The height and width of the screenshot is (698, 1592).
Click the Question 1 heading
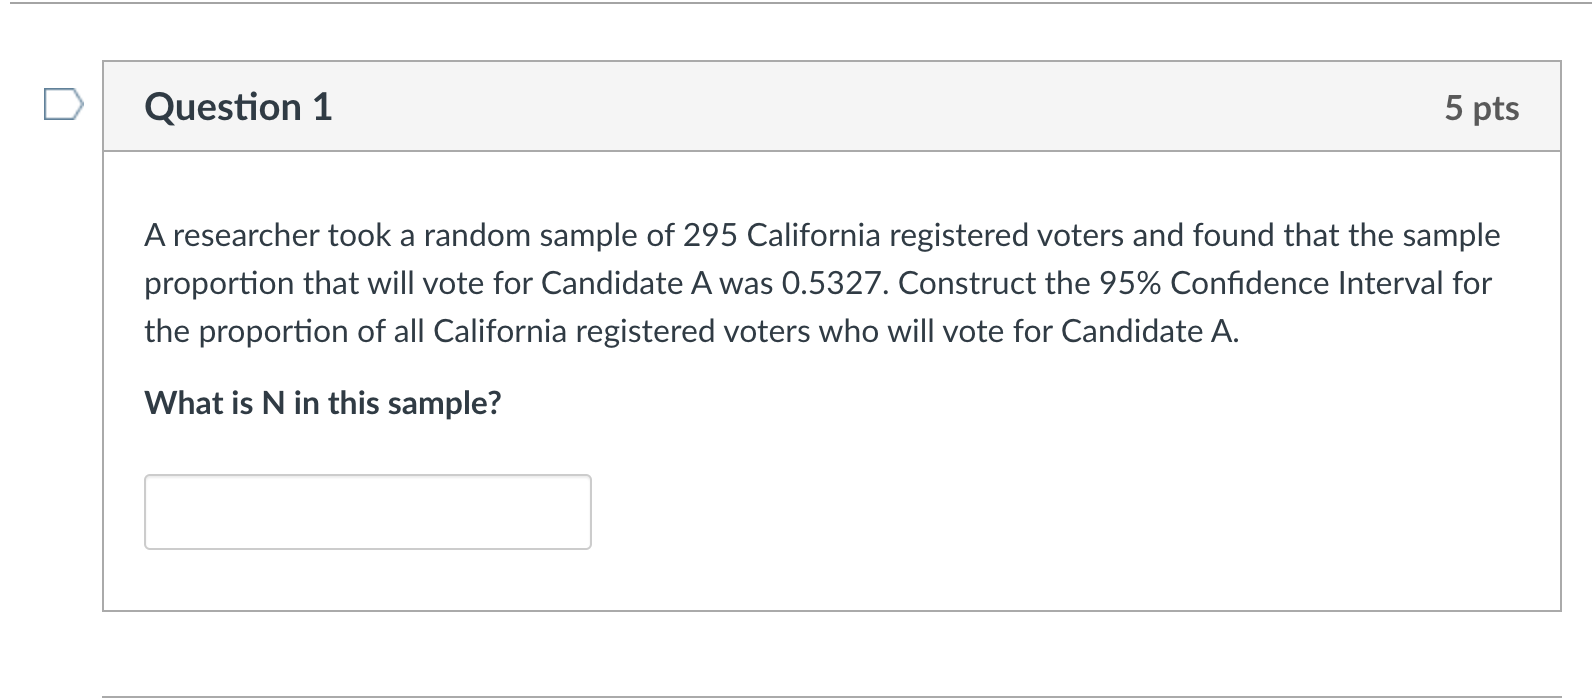pos(238,107)
